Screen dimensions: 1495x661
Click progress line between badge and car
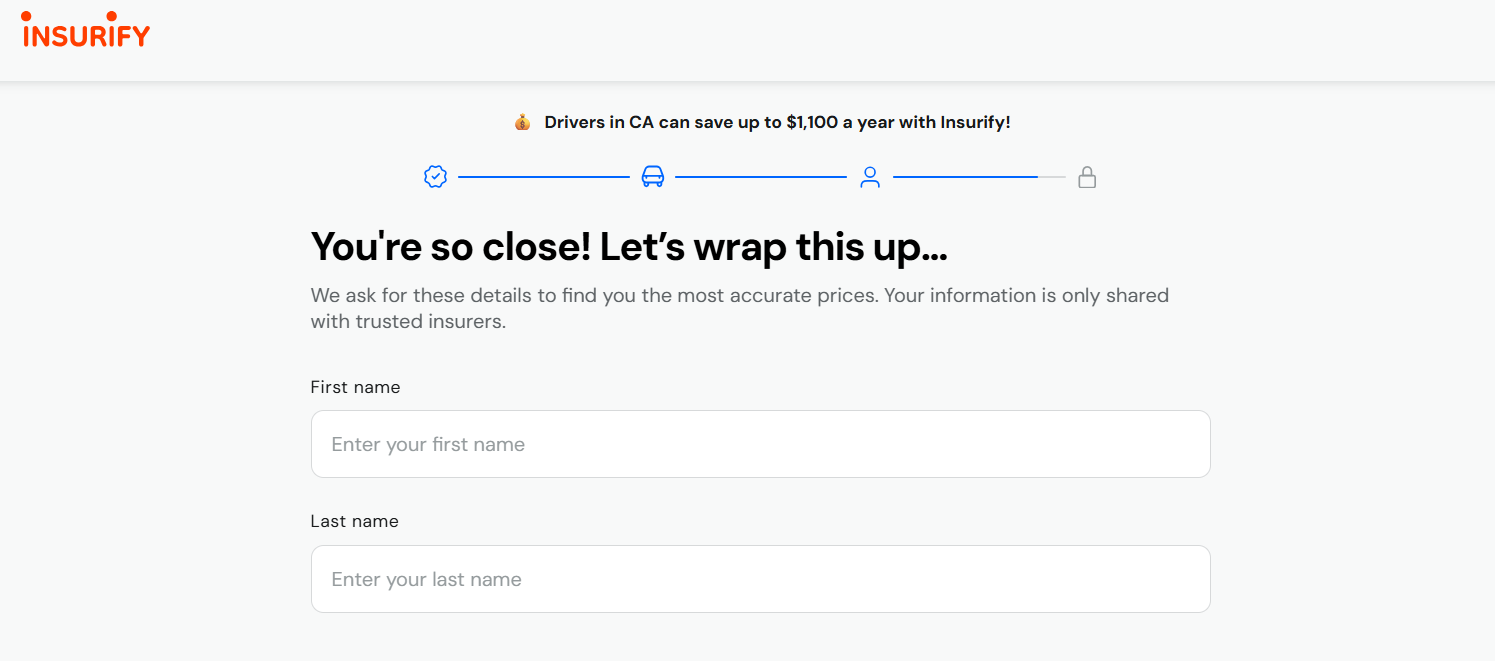coord(543,177)
